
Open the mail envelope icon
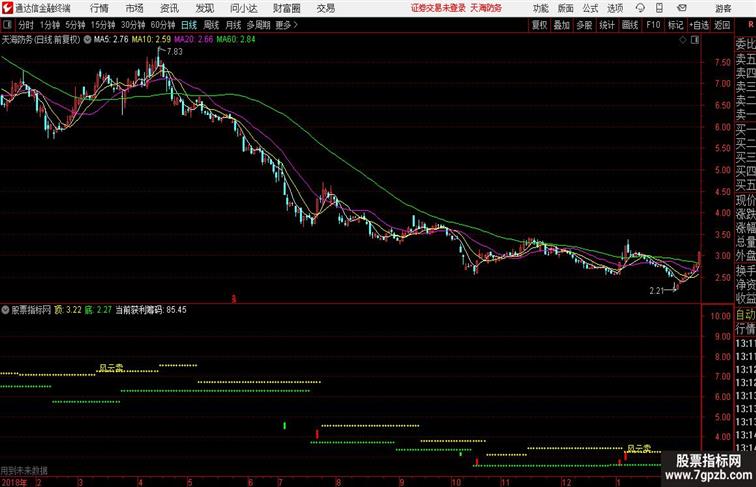coord(682,8)
